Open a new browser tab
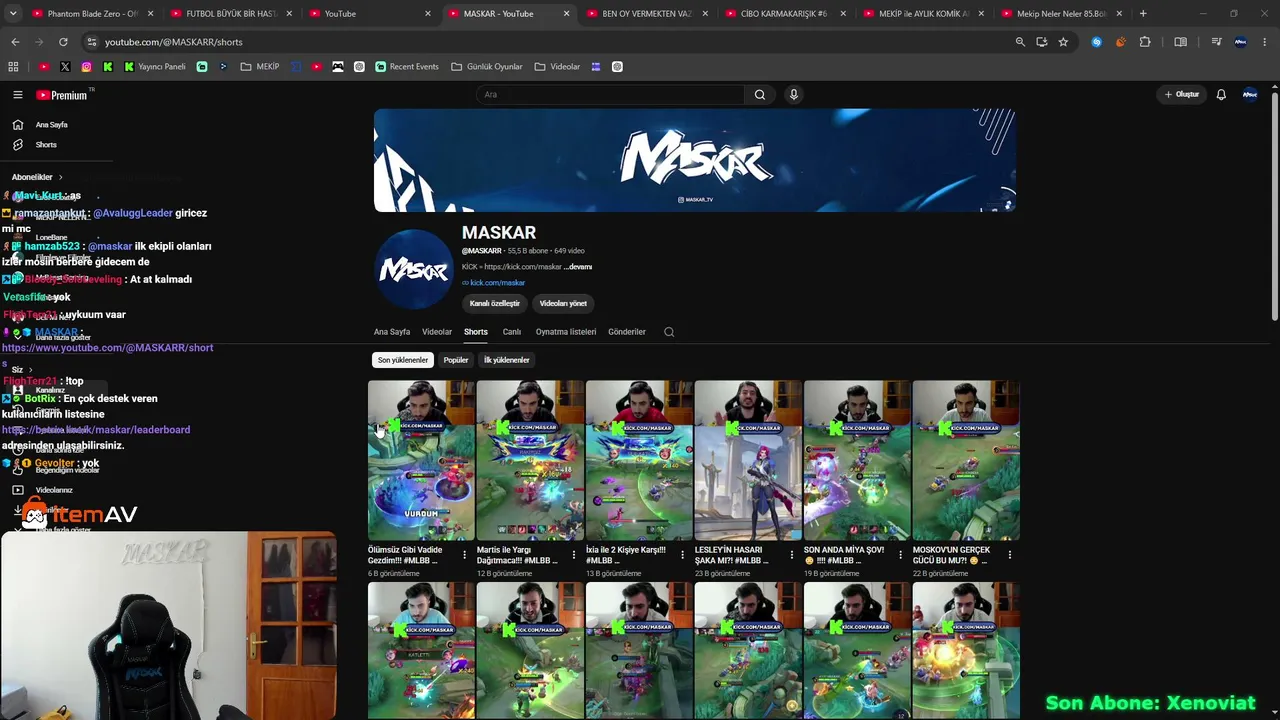Screen dimensions: 1280x720 1143,14
